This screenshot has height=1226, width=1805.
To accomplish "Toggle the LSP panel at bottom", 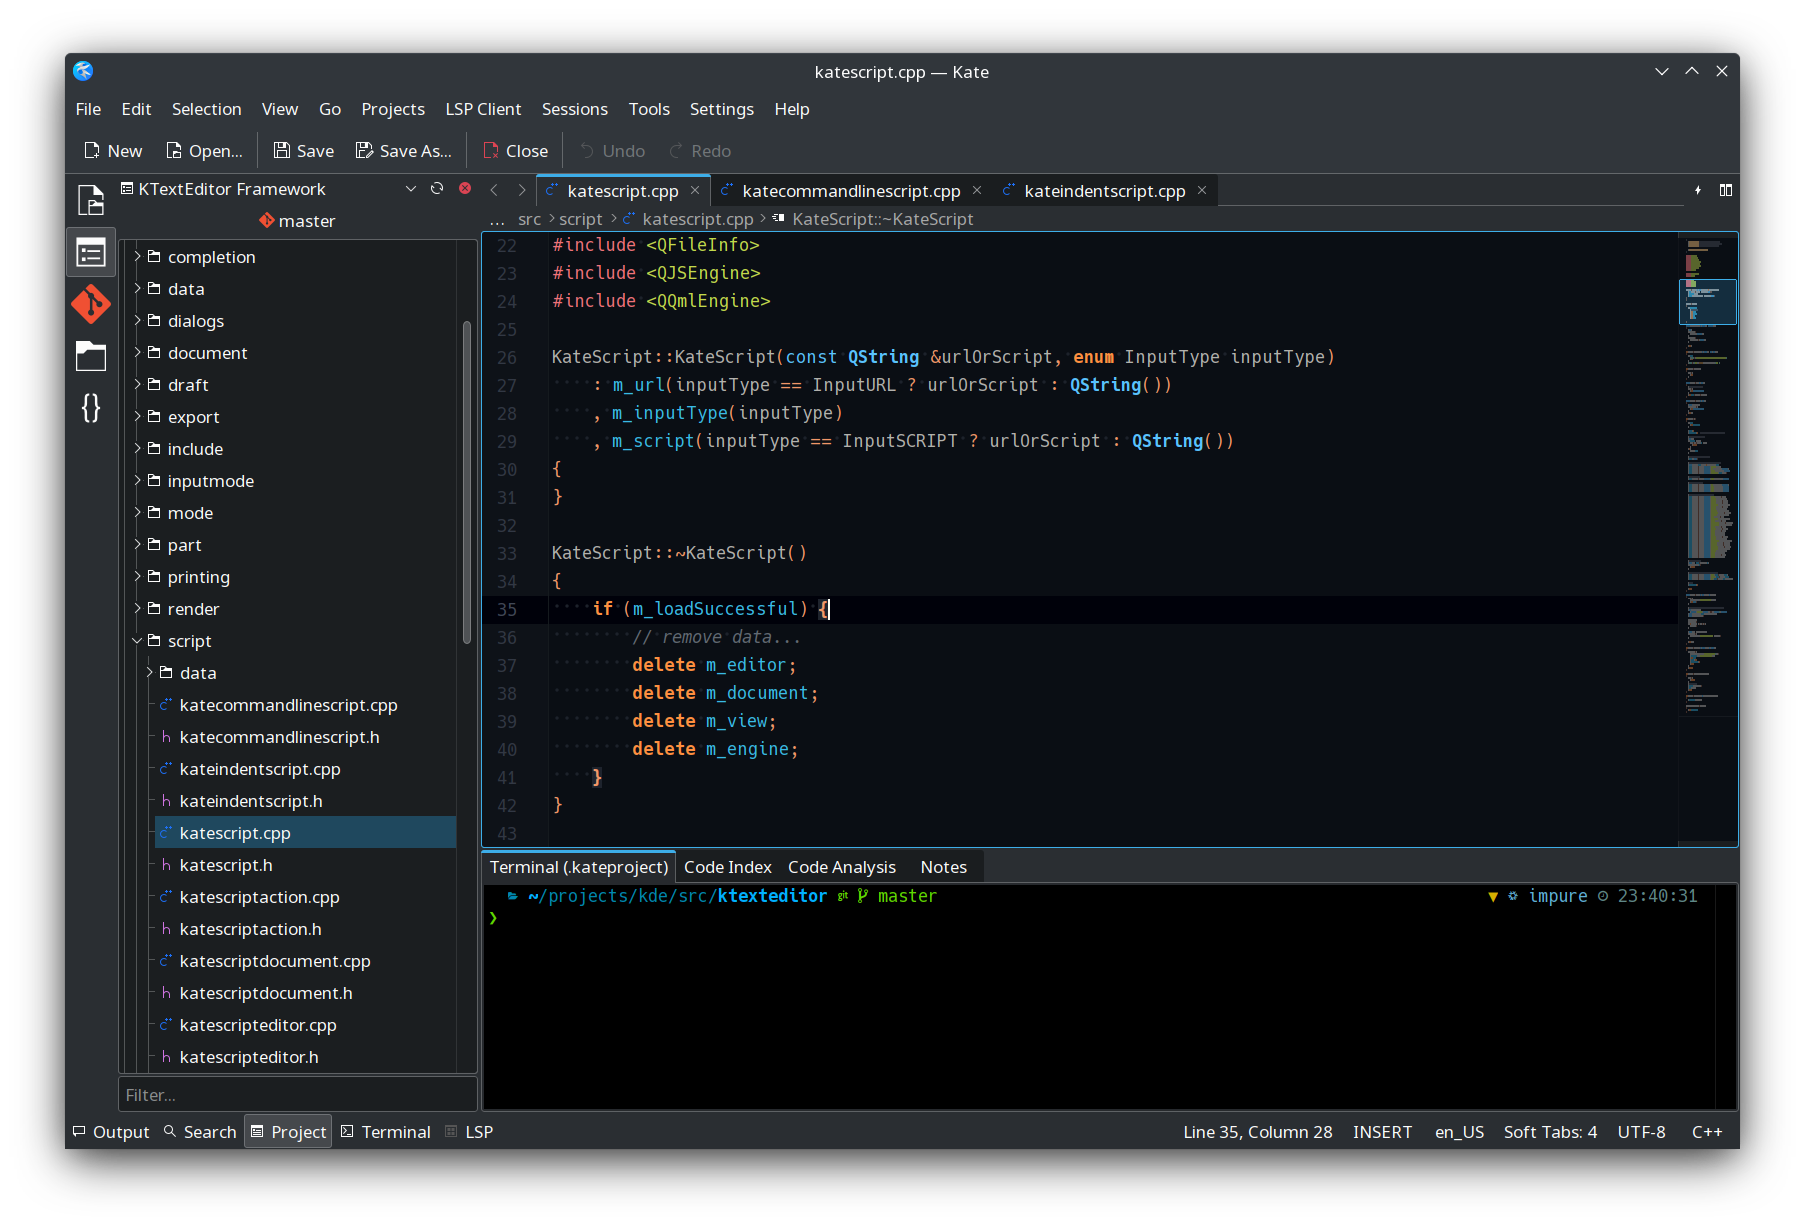I will (469, 1131).
